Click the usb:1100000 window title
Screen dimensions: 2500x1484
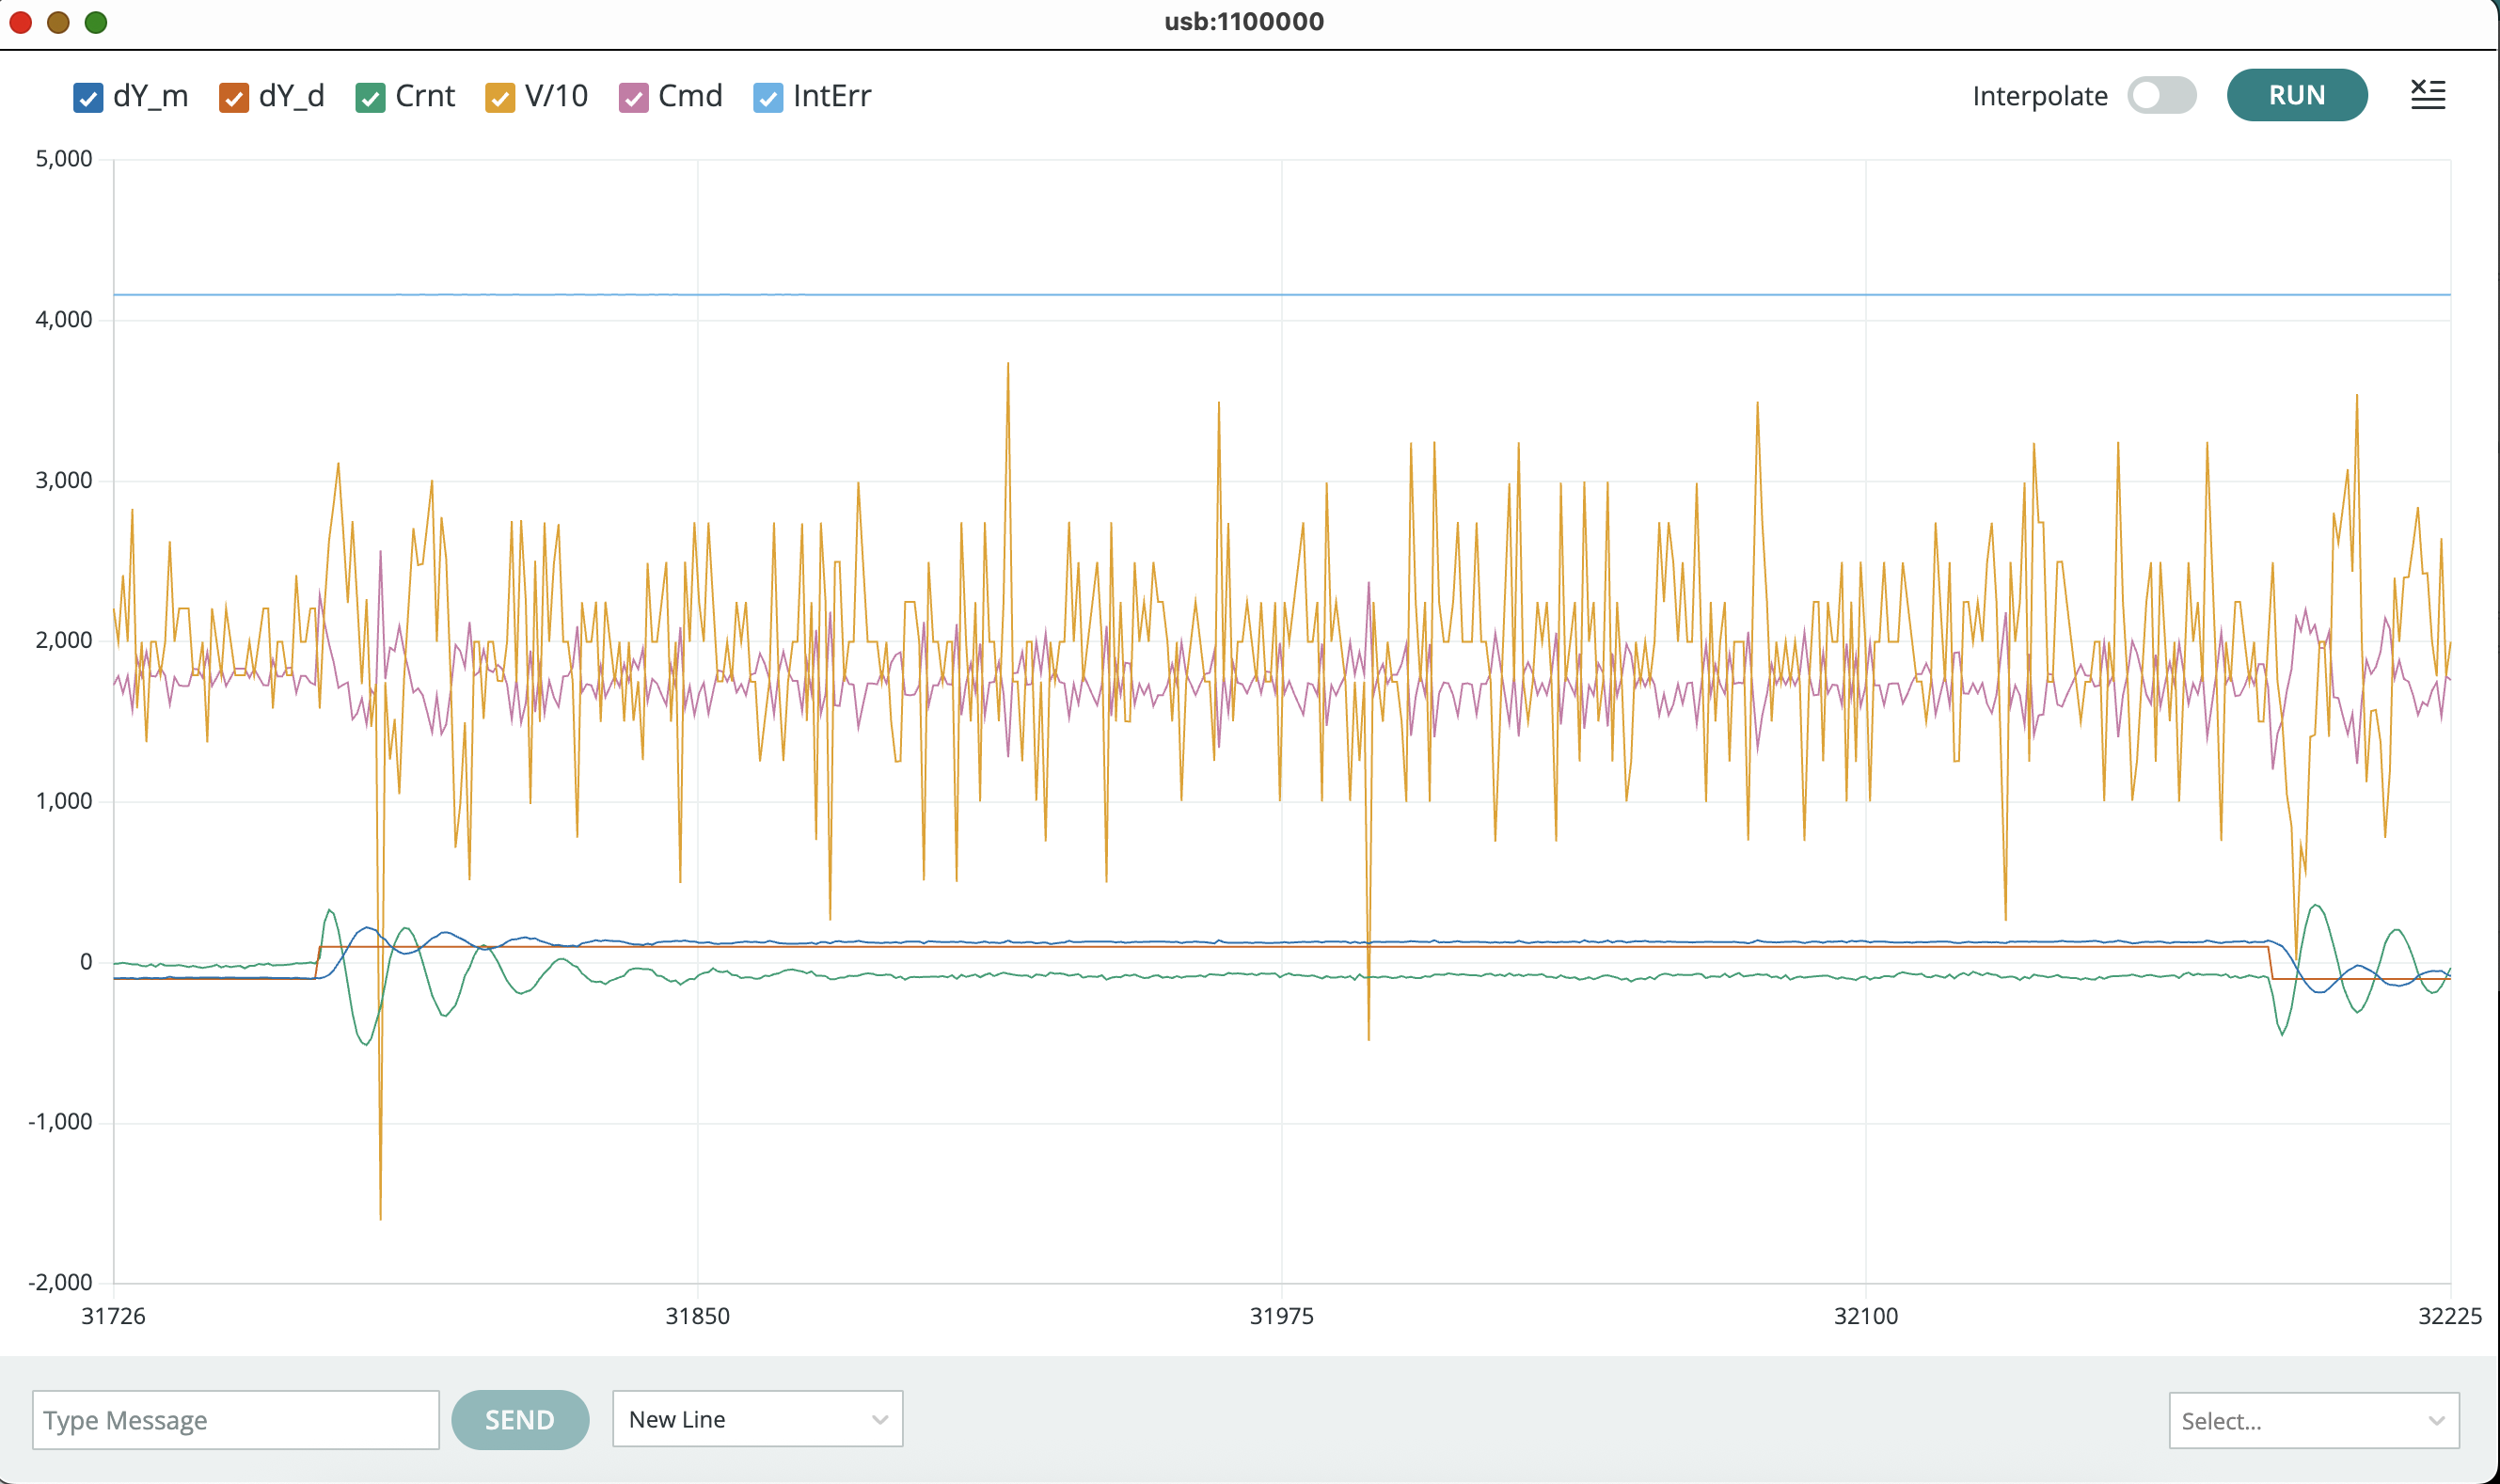pos(1243,22)
